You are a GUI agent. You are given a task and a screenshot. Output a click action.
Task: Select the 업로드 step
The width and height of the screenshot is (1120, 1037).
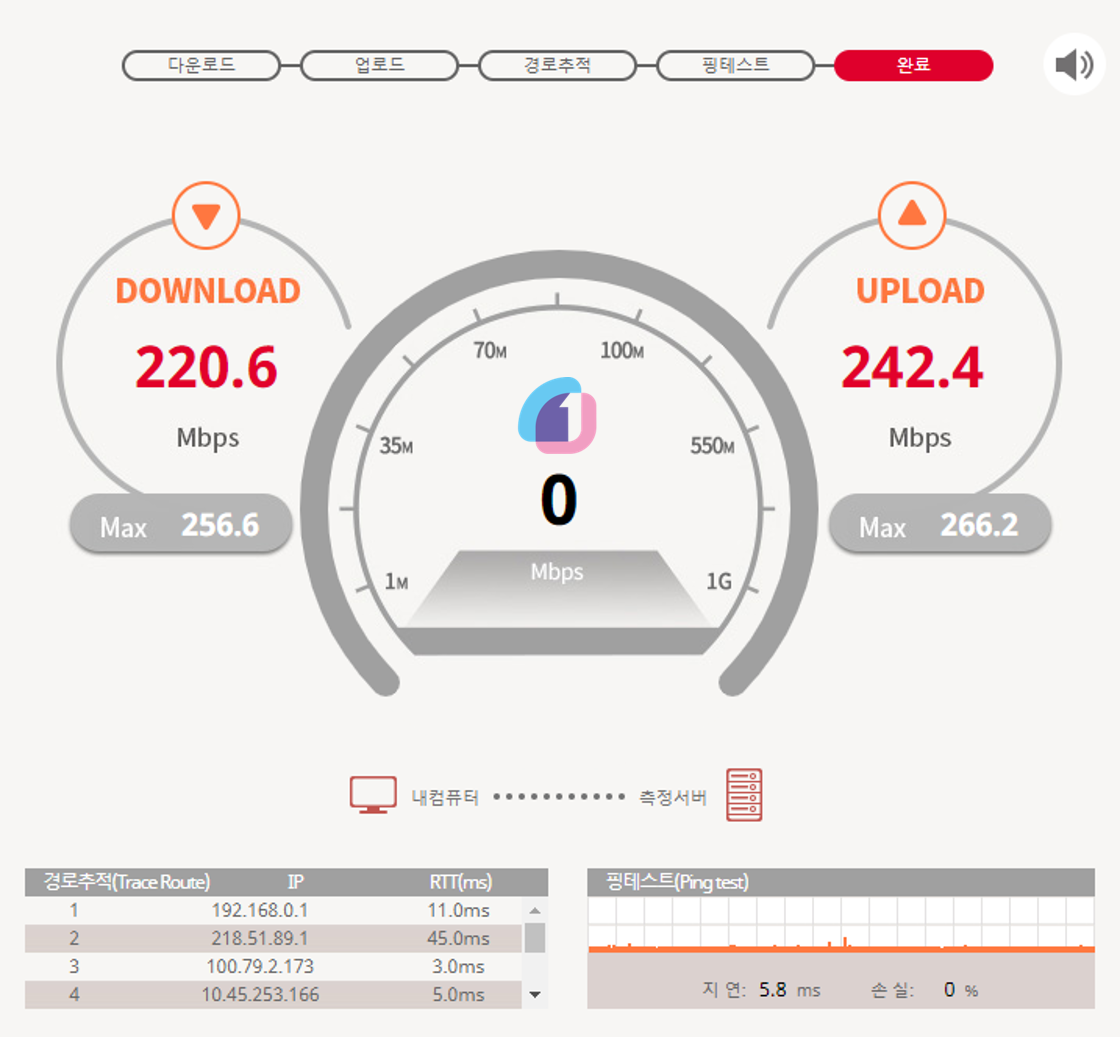coord(379,65)
